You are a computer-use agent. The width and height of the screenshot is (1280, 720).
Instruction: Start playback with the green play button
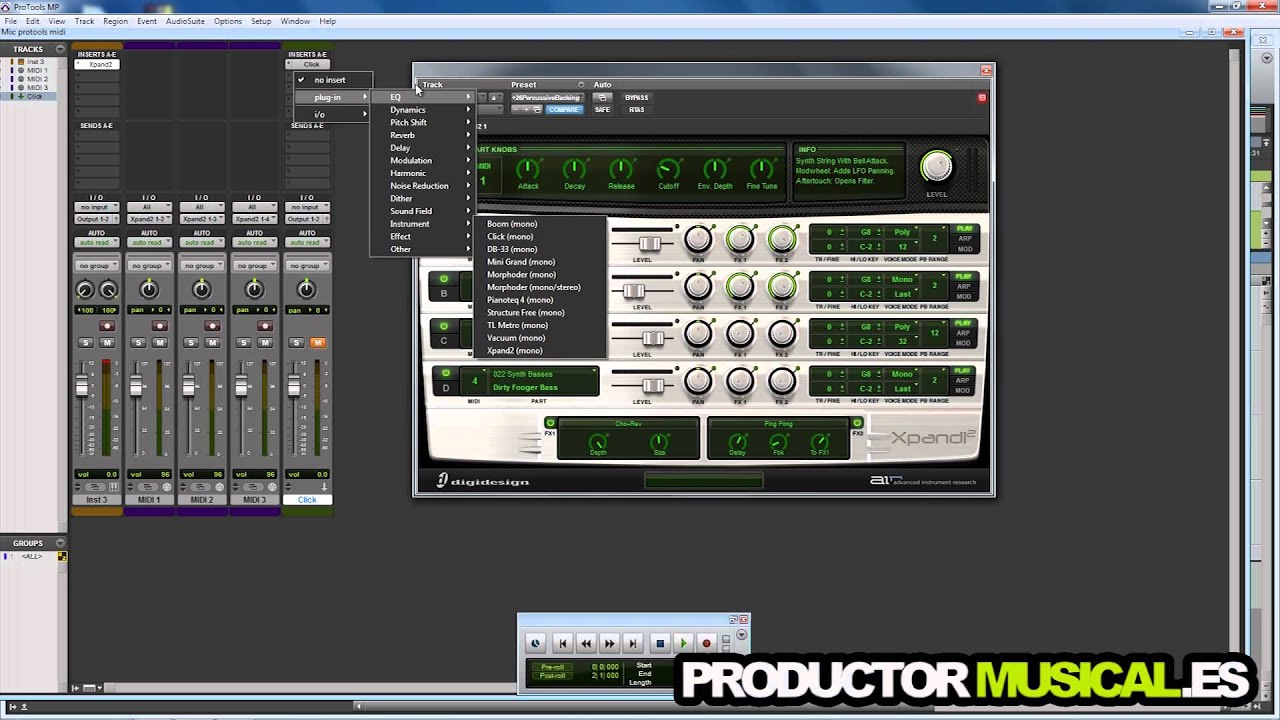683,644
